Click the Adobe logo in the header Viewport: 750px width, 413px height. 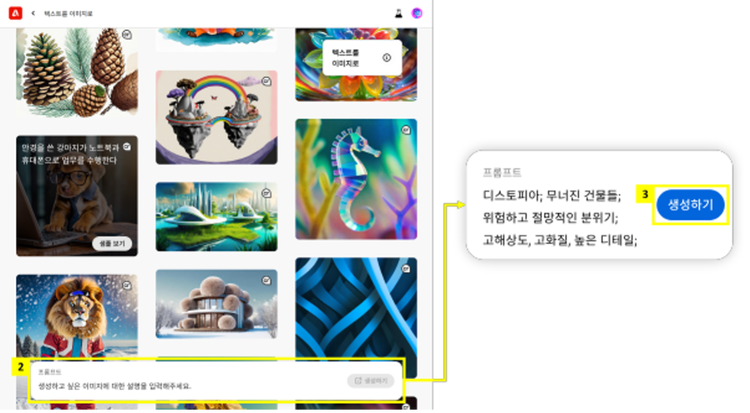(x=15, y=13)
